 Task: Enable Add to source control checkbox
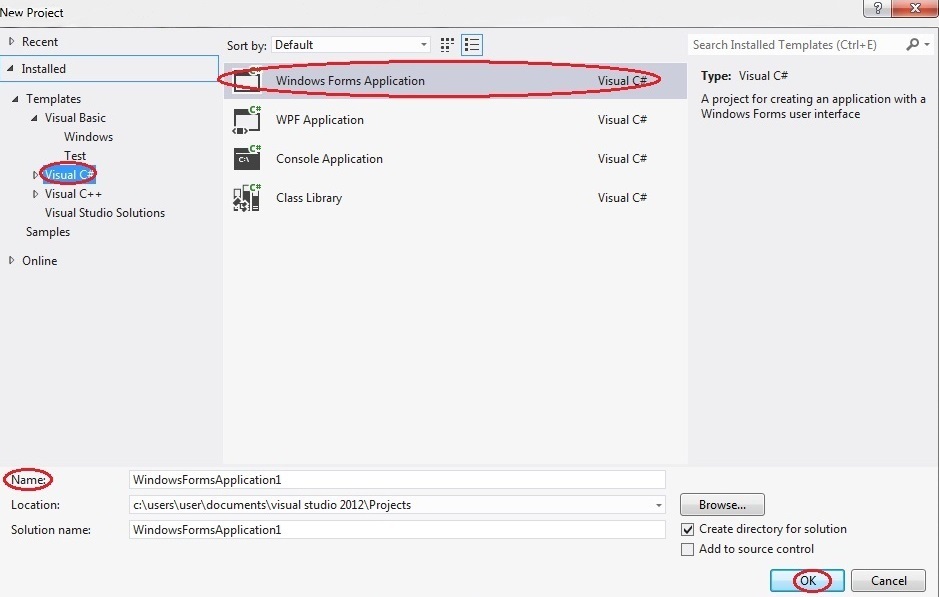[687, 549]
